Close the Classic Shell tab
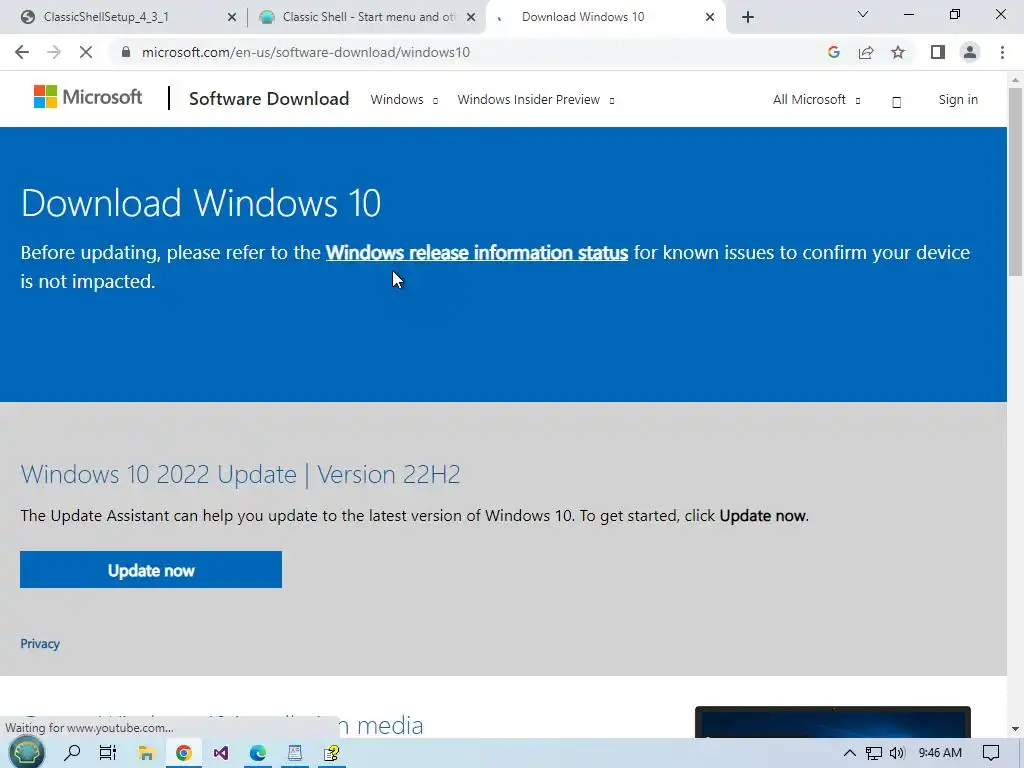Image resolution: width=1024 pixels, height=768 pixels. (471, 17)
